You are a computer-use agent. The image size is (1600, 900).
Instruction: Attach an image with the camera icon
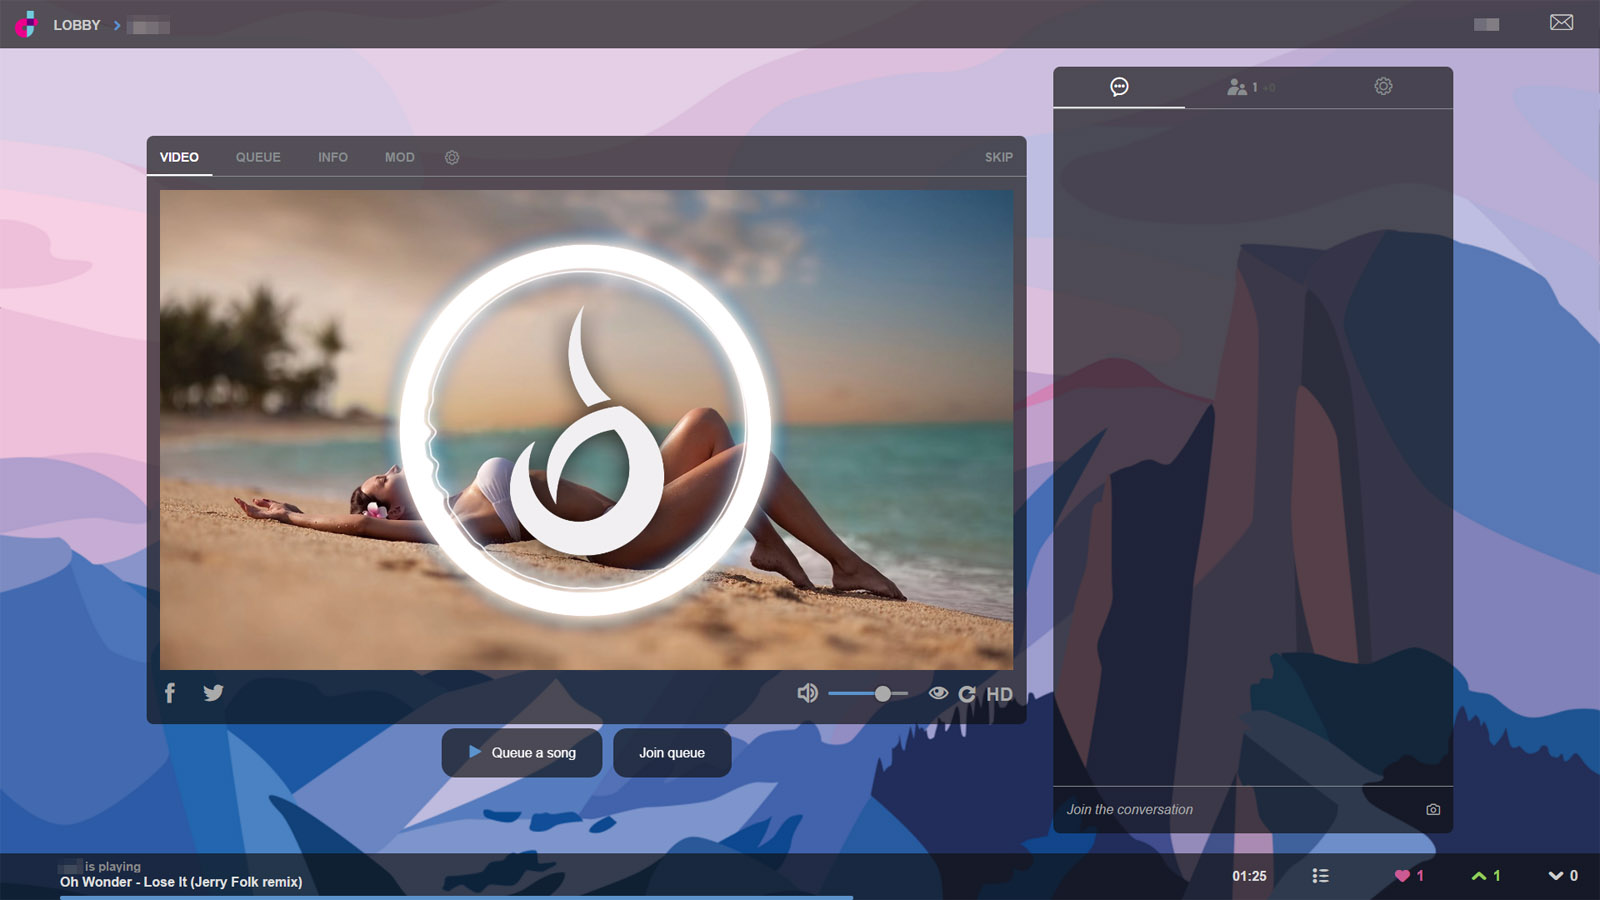(1433, 809)
